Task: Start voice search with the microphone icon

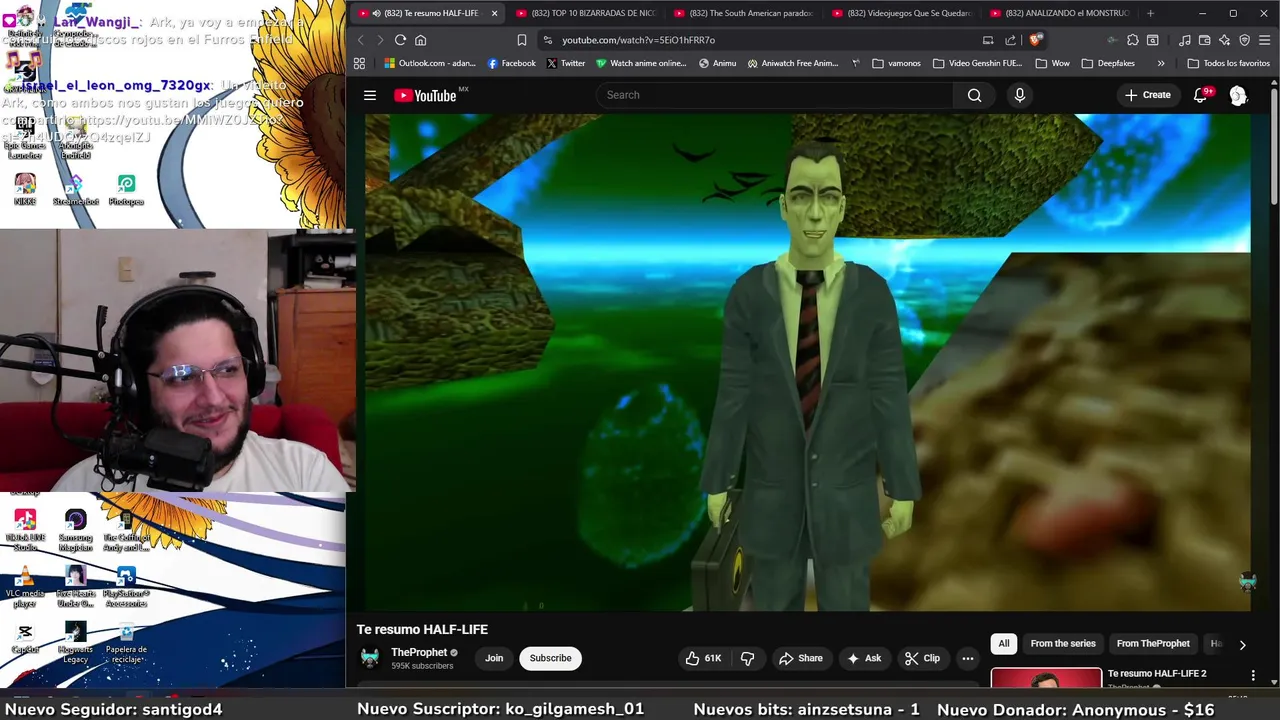Action: click(1019, 95)
